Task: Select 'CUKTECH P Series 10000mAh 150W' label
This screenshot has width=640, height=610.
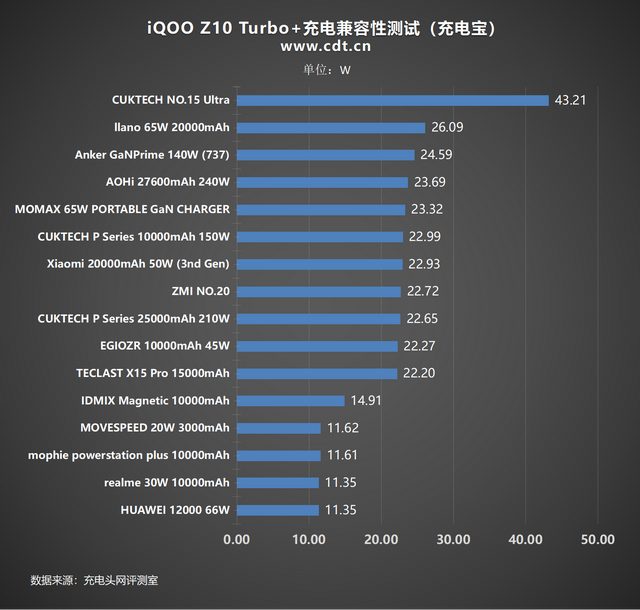Action: click(133, 237)
